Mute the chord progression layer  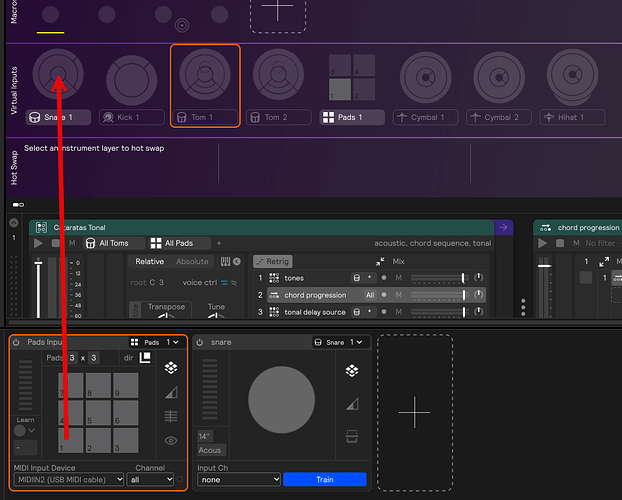pyautogui.click(x=398, y=295)
